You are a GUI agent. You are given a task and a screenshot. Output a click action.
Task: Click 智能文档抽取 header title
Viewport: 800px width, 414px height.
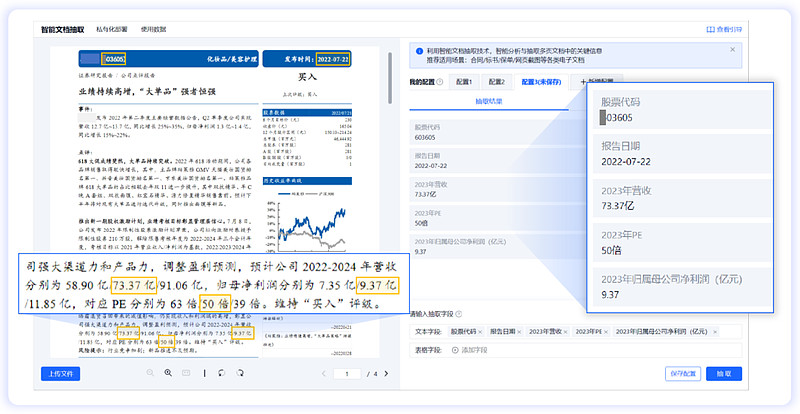click(x=63, y=30)
